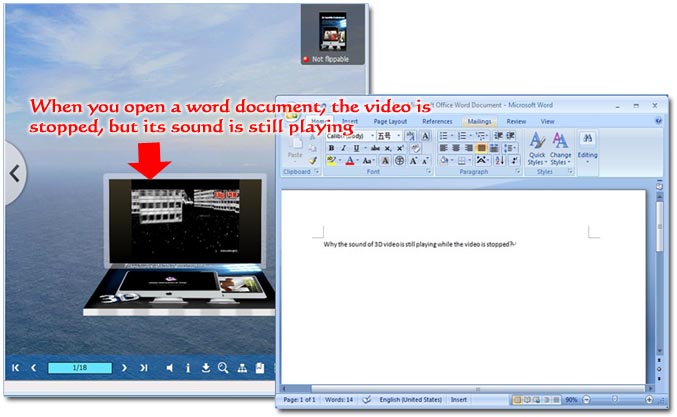Open flipbook zoom magnifier icon
Viewport: 677px width, 417px height.
click(223, 368)
